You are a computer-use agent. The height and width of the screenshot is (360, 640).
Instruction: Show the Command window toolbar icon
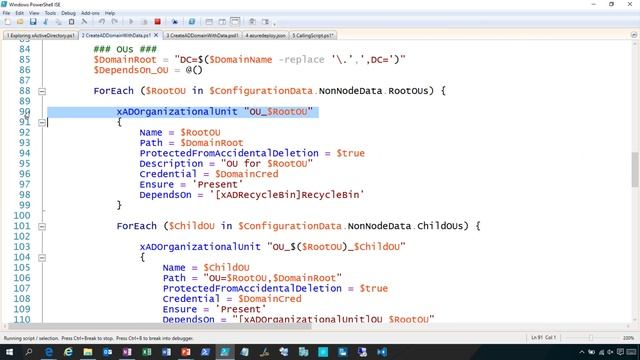coord(252,22)
